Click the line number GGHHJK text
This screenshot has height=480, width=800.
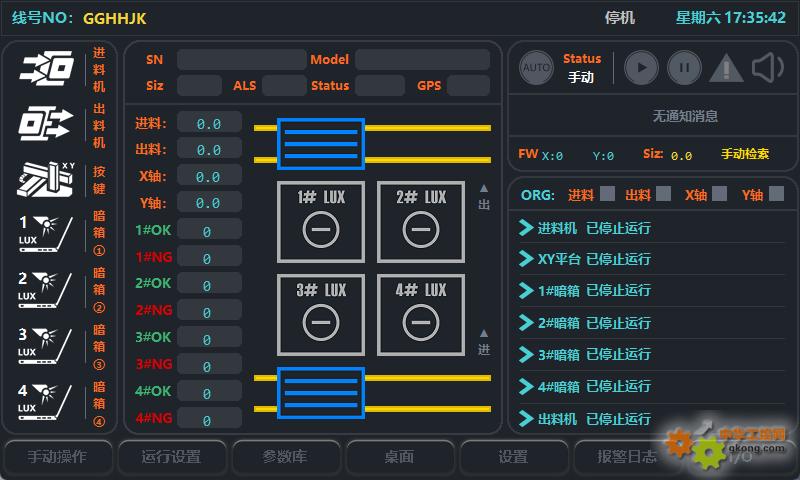(x=115, y=19)
